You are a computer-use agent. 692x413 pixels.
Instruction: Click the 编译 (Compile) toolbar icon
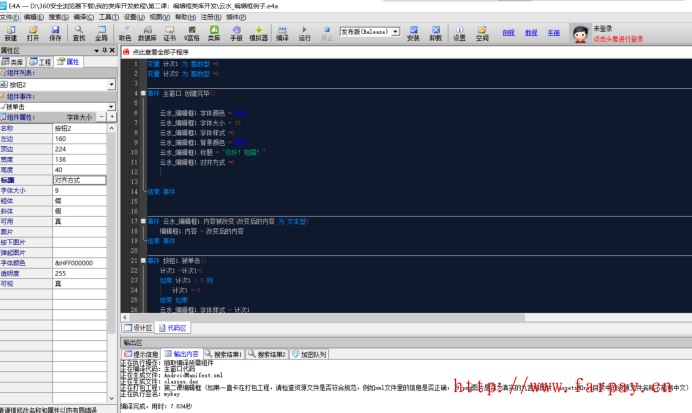(283, 34)
